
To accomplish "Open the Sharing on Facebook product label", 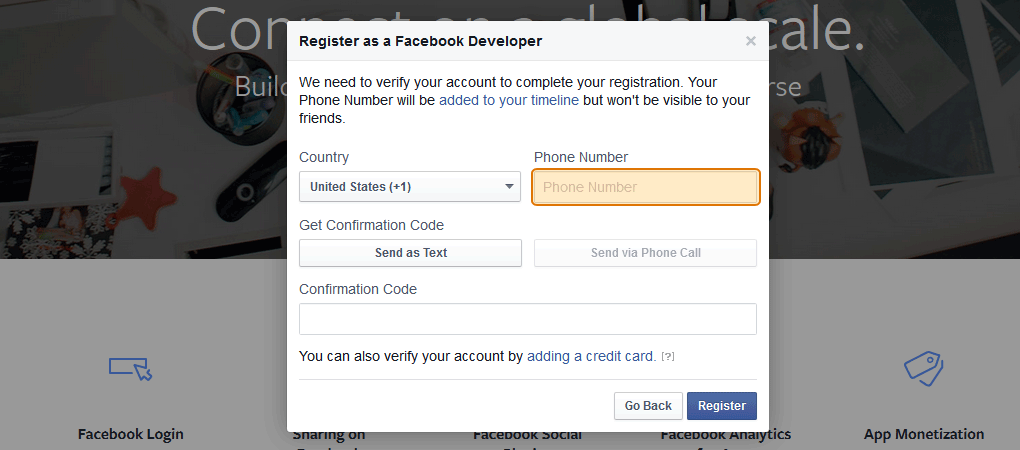I will tap(329, 435).
